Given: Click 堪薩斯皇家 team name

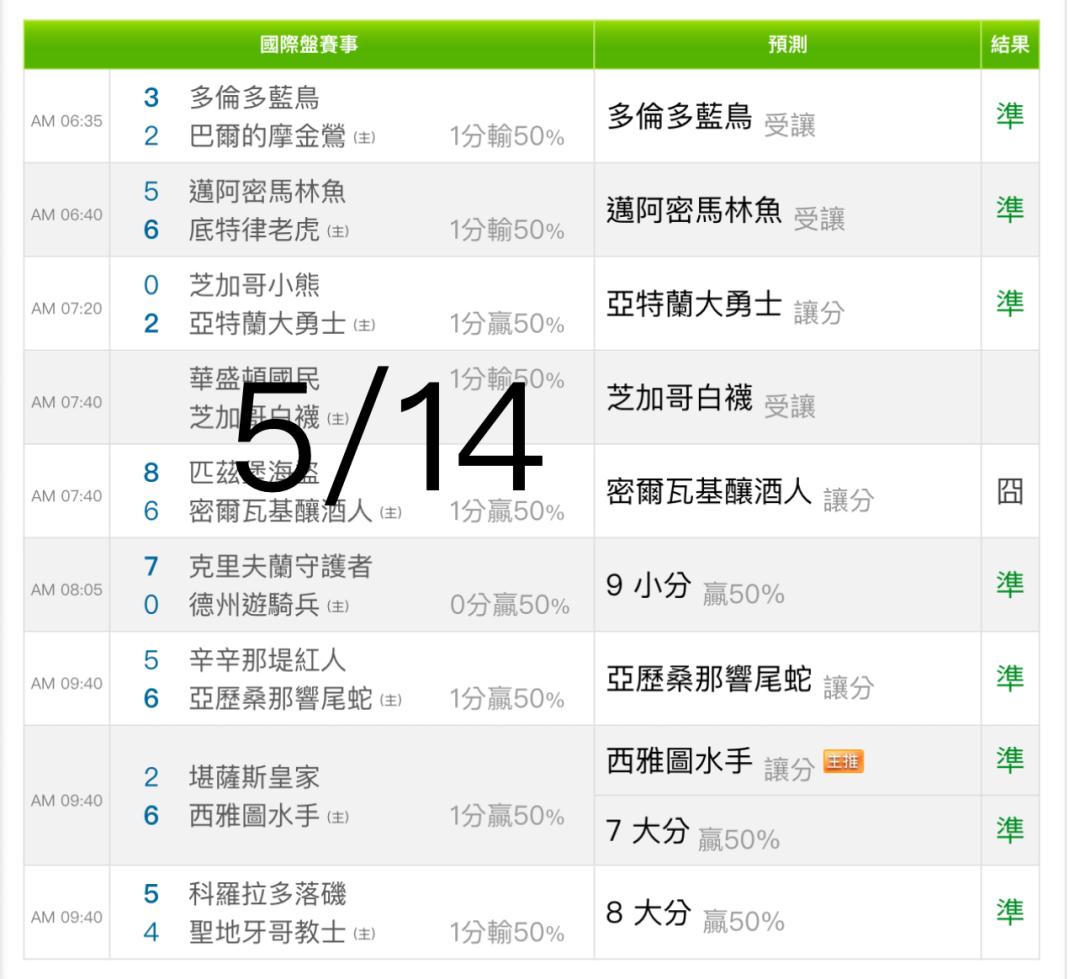Looking at the screenshot, I should 254,777.
